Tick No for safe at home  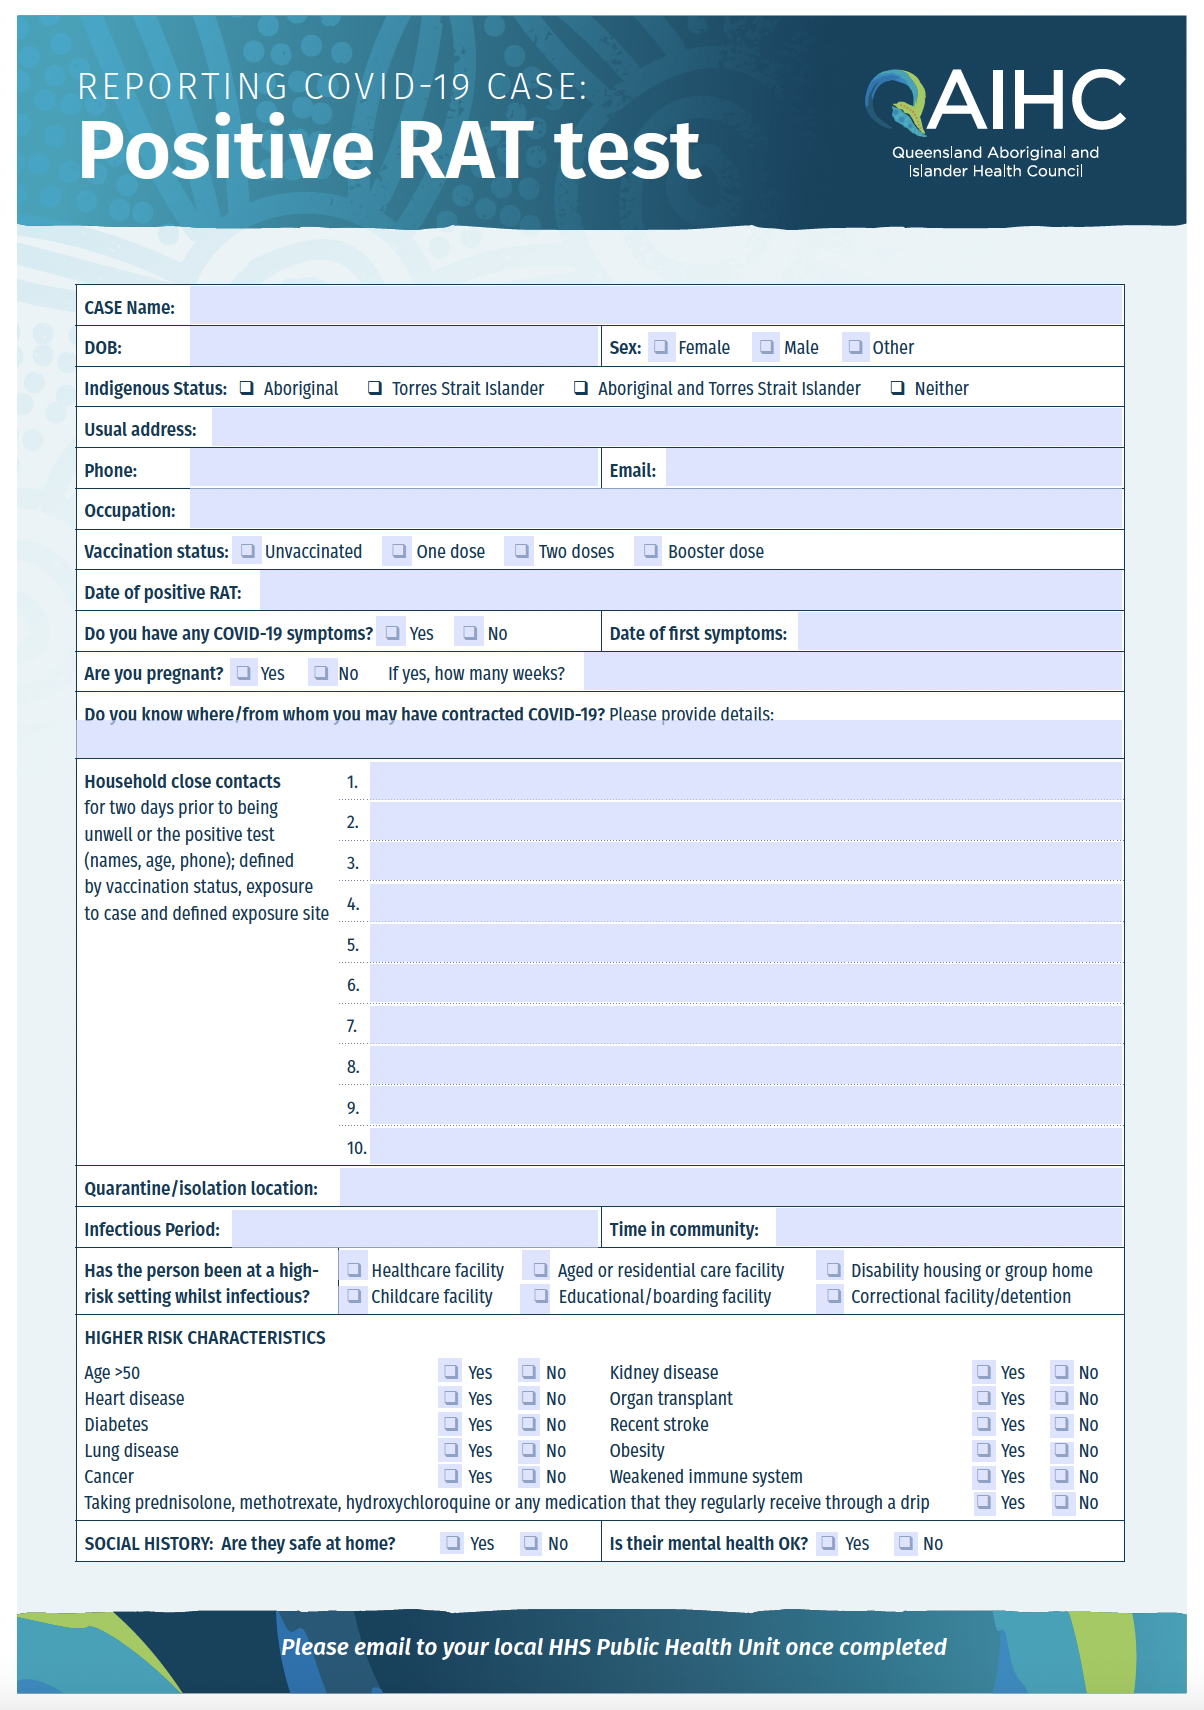(532, 1543)
